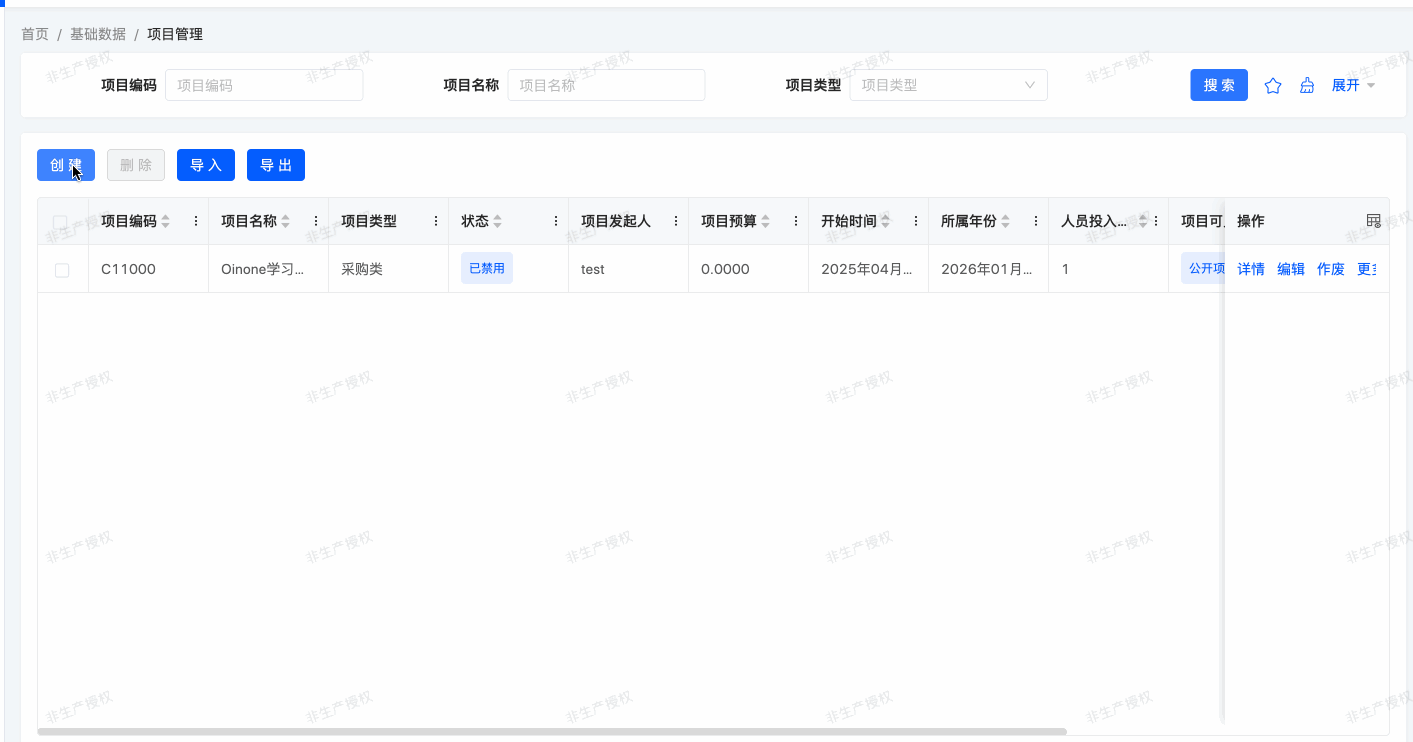Focus the 项目编码 input field
This screenshot has height=742, width=1413.
264,85
